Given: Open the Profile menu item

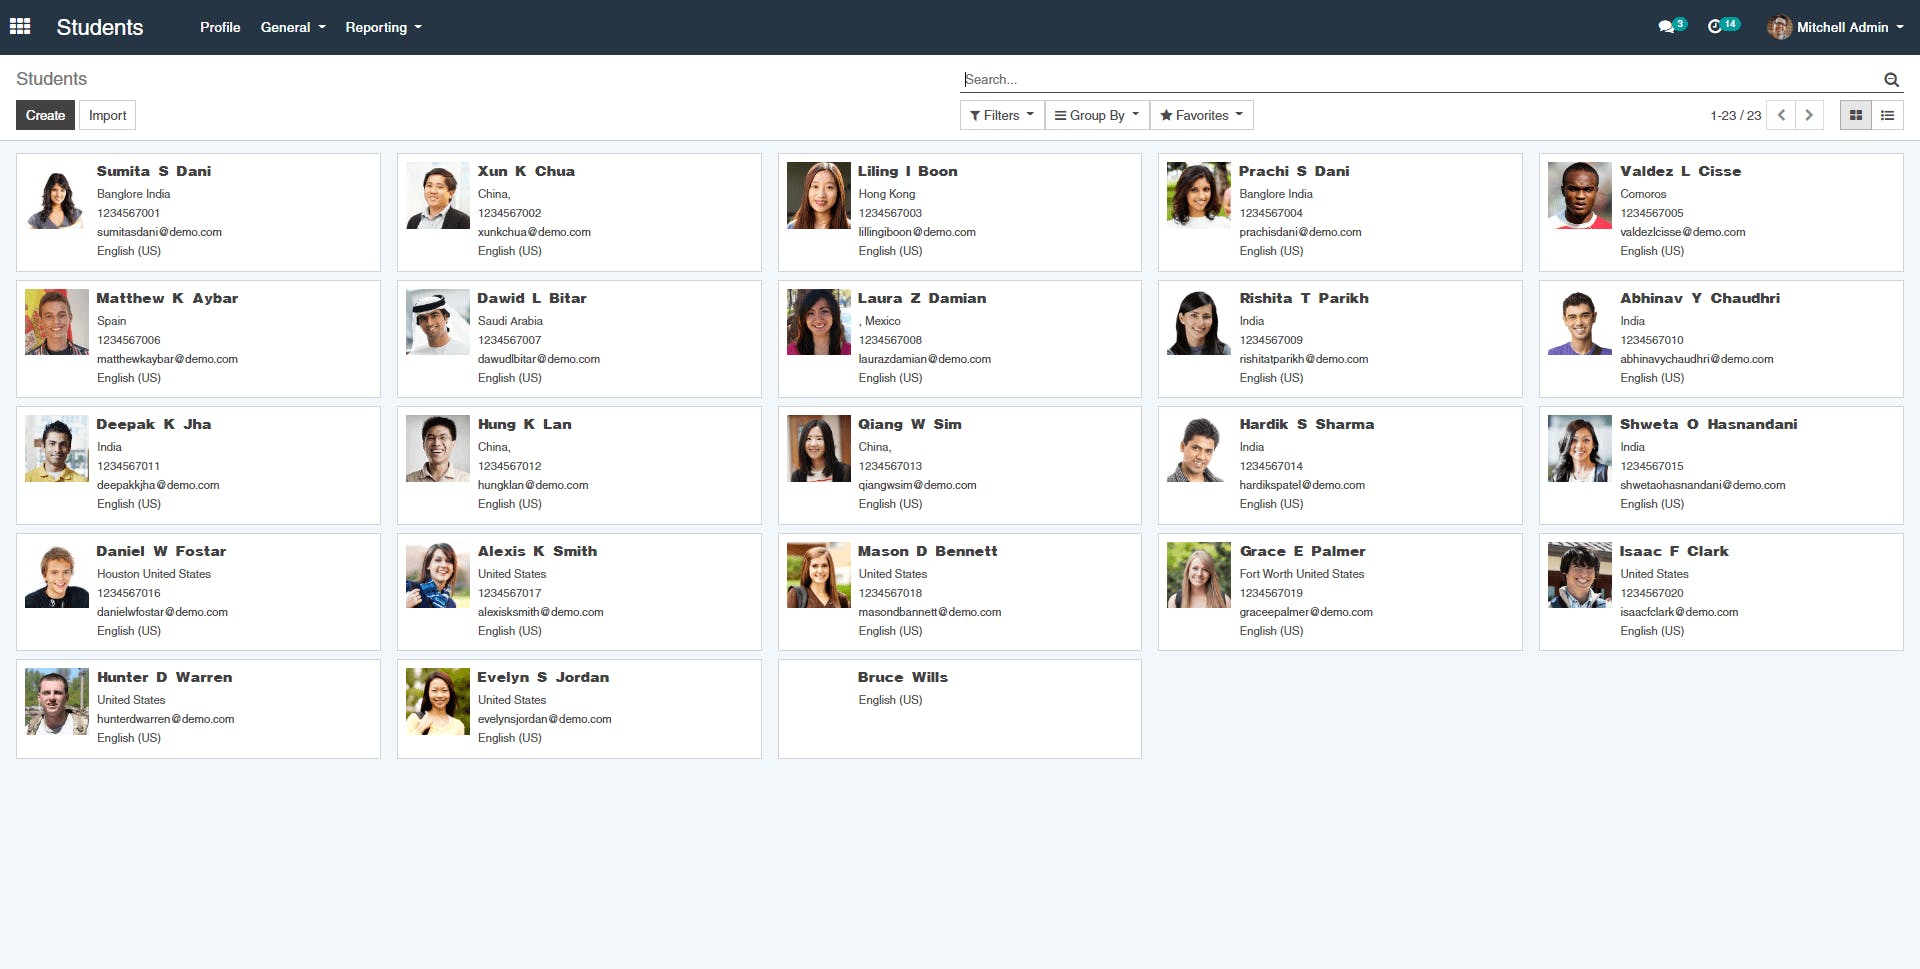Looking at the screenshot, I should [220, 27].
